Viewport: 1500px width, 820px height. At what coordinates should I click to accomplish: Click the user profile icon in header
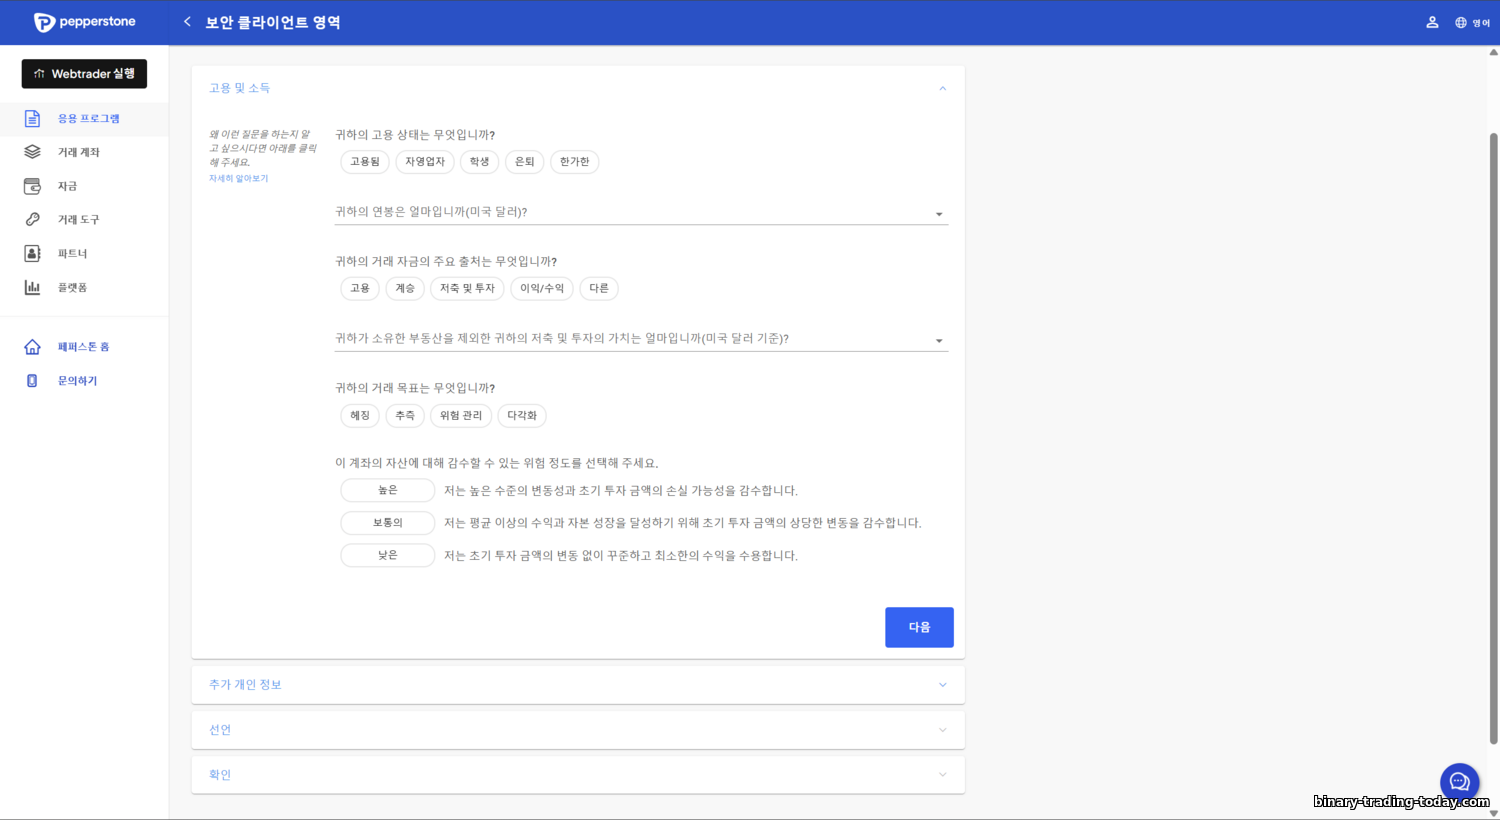coord(1432,22)
